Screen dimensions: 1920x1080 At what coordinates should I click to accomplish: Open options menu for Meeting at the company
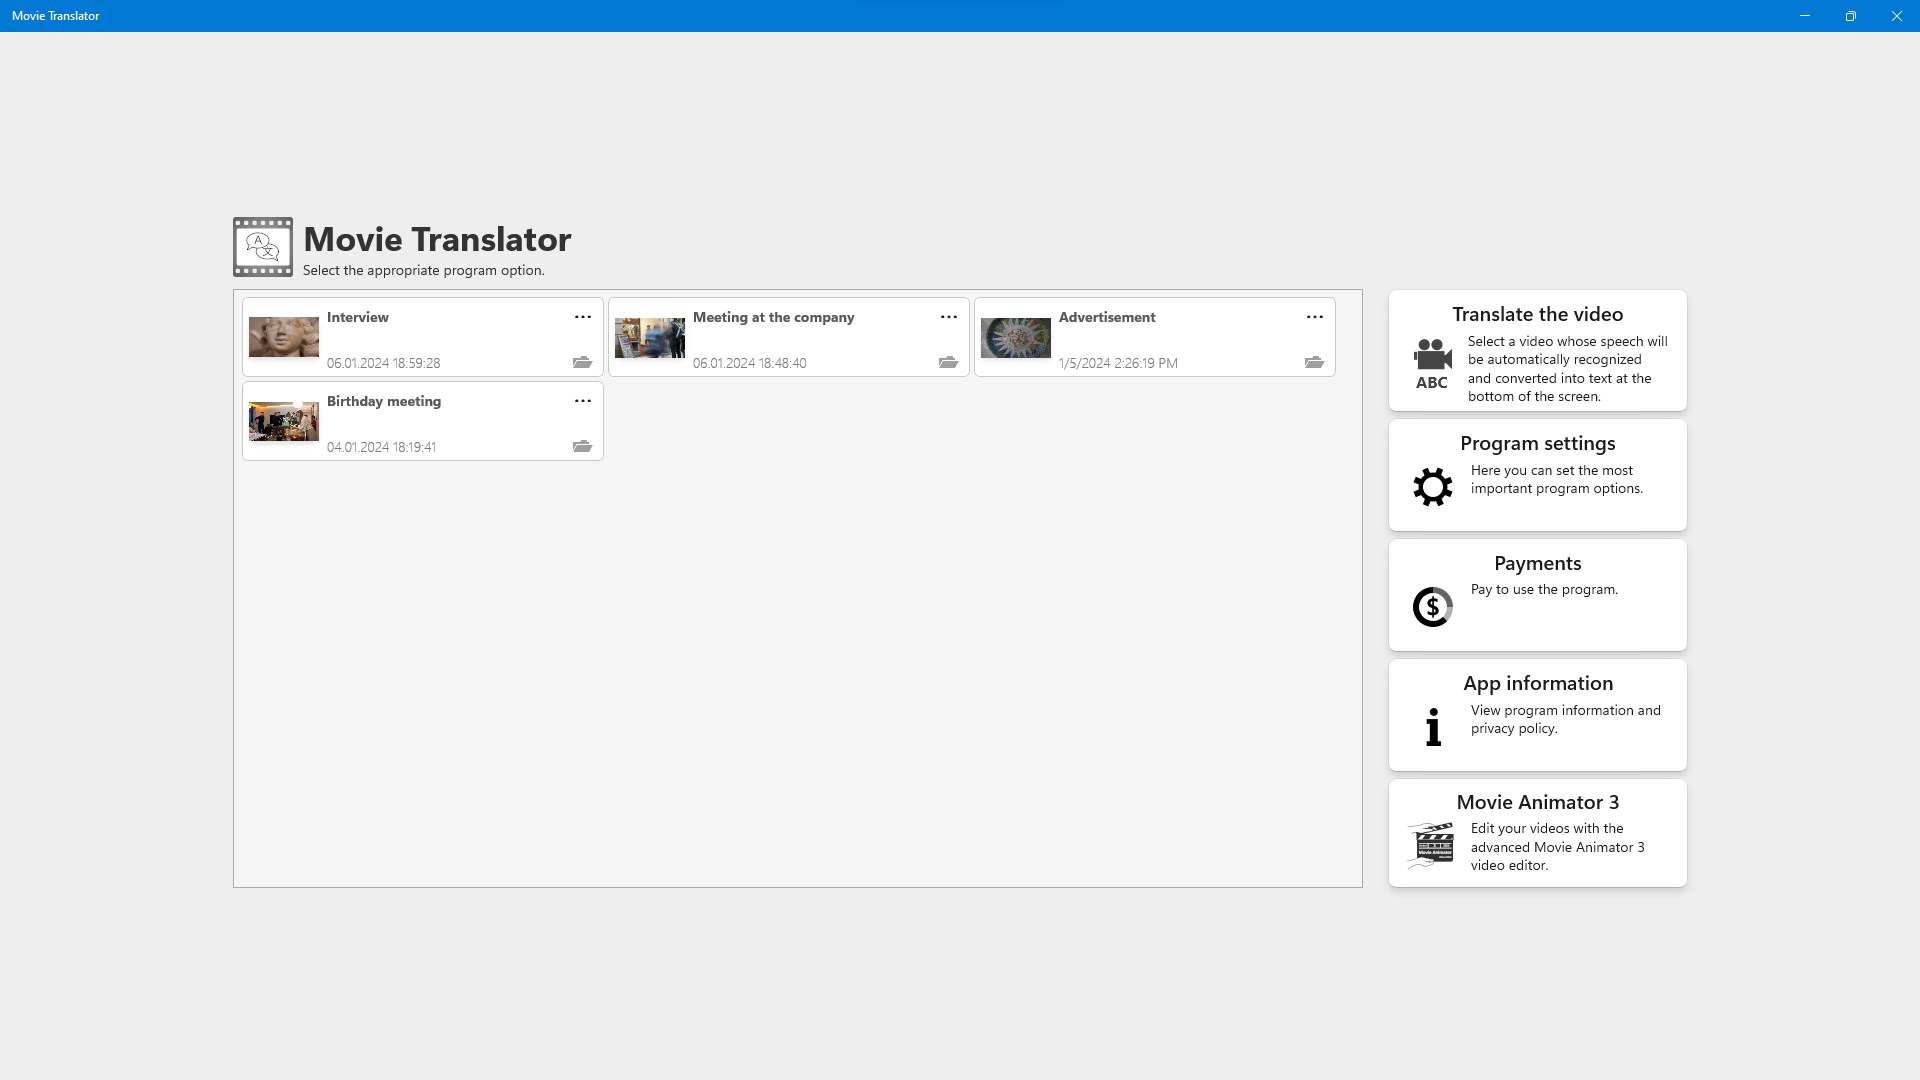coord(949,317)
